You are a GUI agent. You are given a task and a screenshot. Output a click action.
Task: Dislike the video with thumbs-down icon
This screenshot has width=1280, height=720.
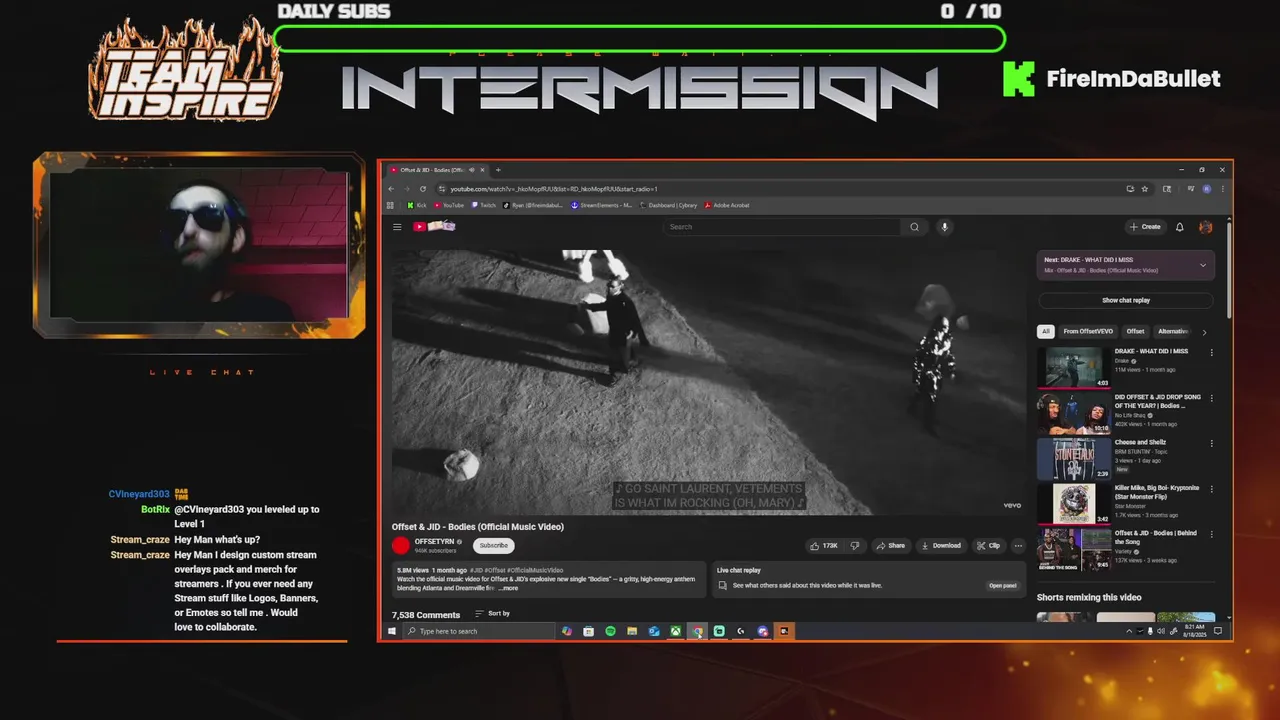click(854, 546)
